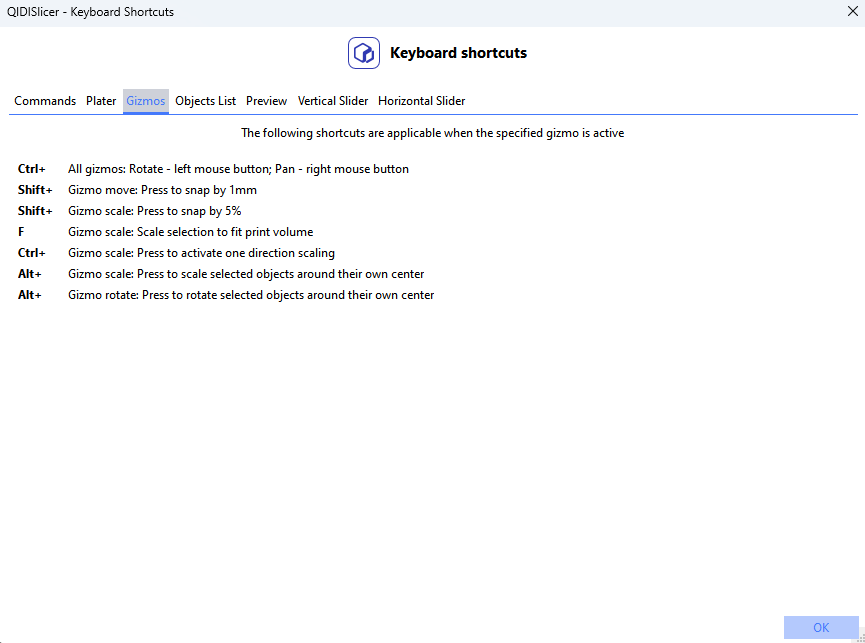Click the "Gizmo move: snap by 1mm" entry
This screenshot has height=643, width=865.
(162, 190)
